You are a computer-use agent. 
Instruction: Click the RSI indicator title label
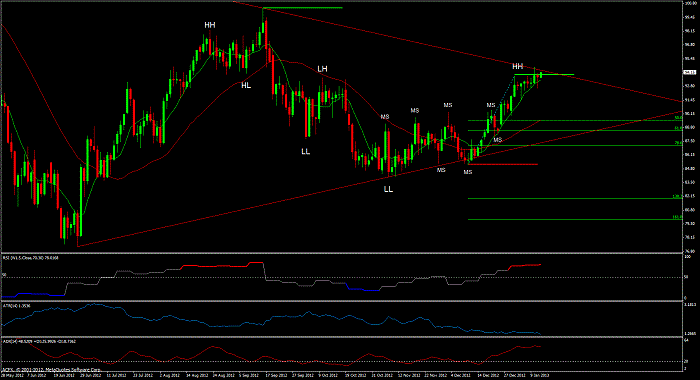[x=31, y=258]
